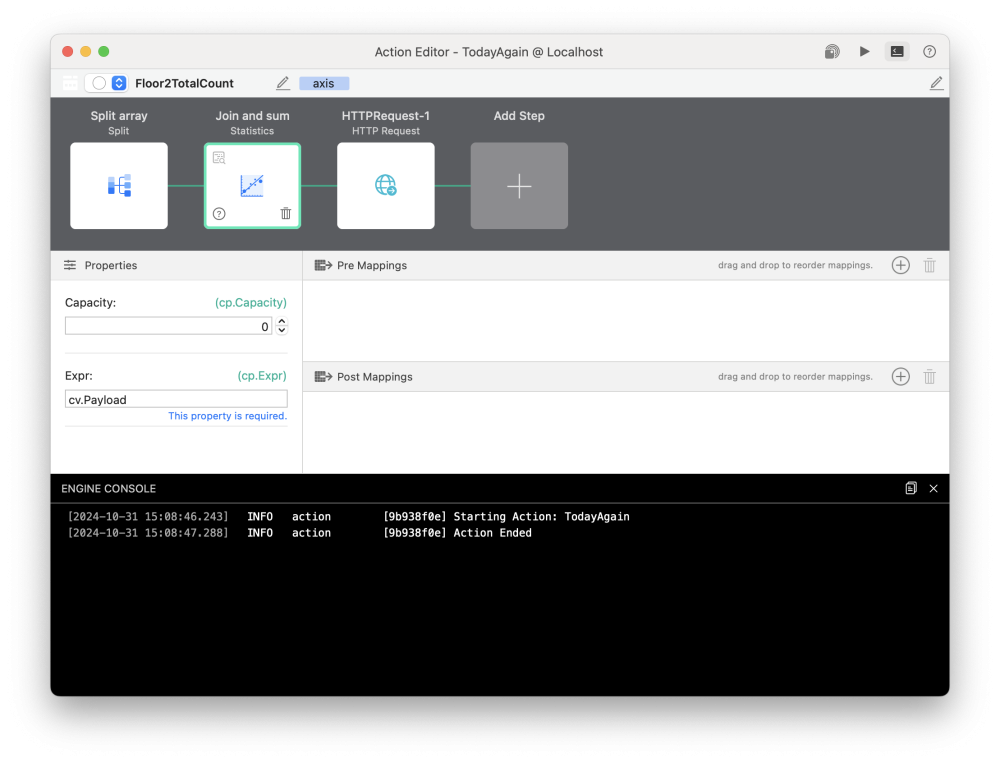1000x763 pixels.
Task: Click the broadcast/debug icon in title bar
Action: click(832, 52)
